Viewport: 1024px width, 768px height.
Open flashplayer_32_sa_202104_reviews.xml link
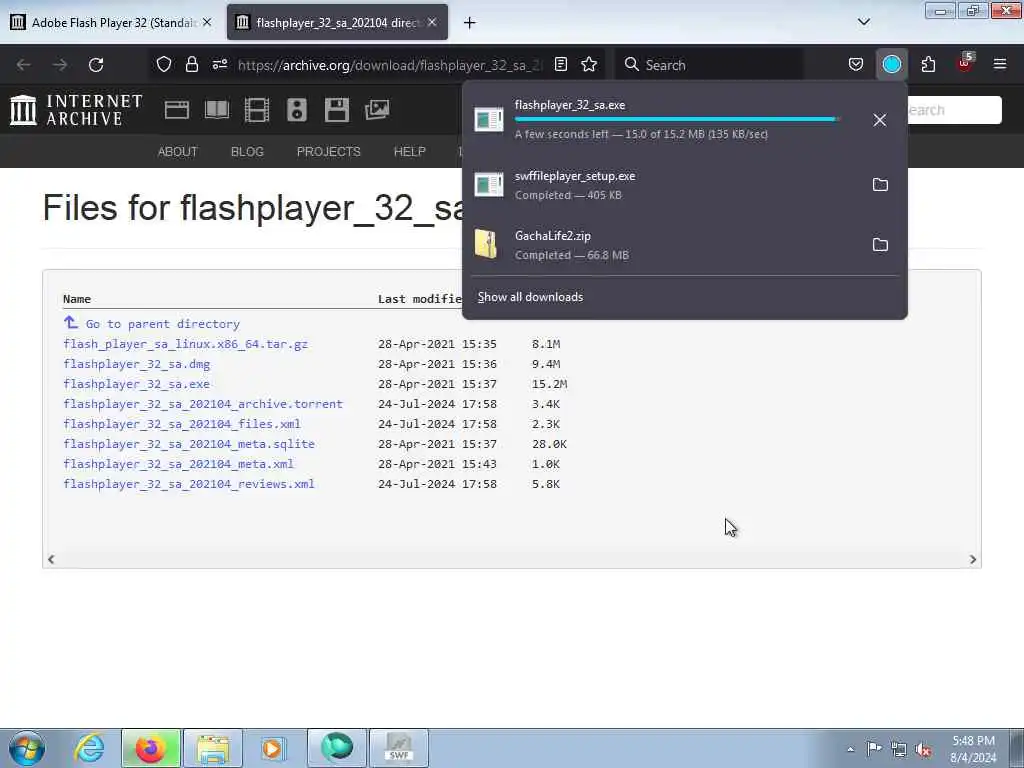(189, 484)
